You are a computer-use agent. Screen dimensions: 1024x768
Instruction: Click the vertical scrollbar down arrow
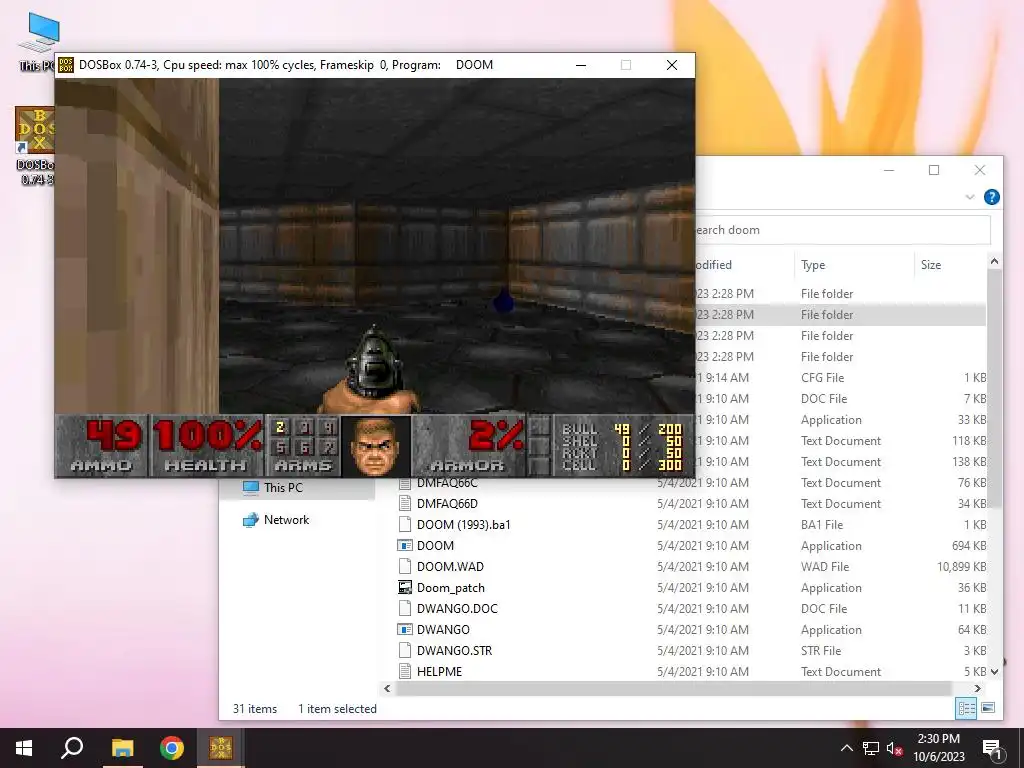pos(994,671)
